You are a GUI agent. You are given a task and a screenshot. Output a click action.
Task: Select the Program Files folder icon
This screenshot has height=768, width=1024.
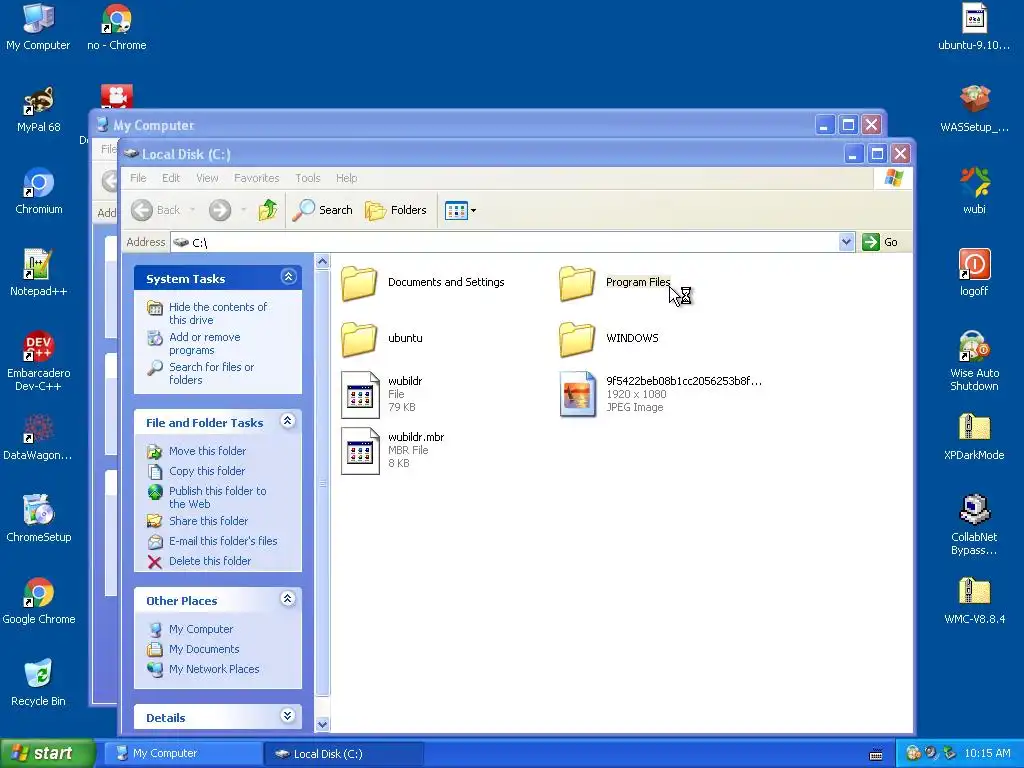577,283
